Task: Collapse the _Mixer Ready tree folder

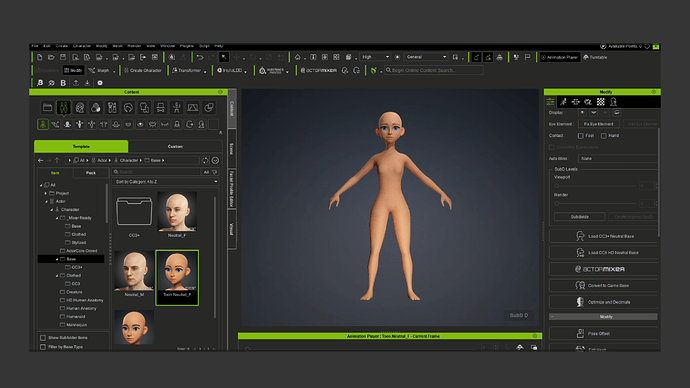Action: tap(56, 218)
